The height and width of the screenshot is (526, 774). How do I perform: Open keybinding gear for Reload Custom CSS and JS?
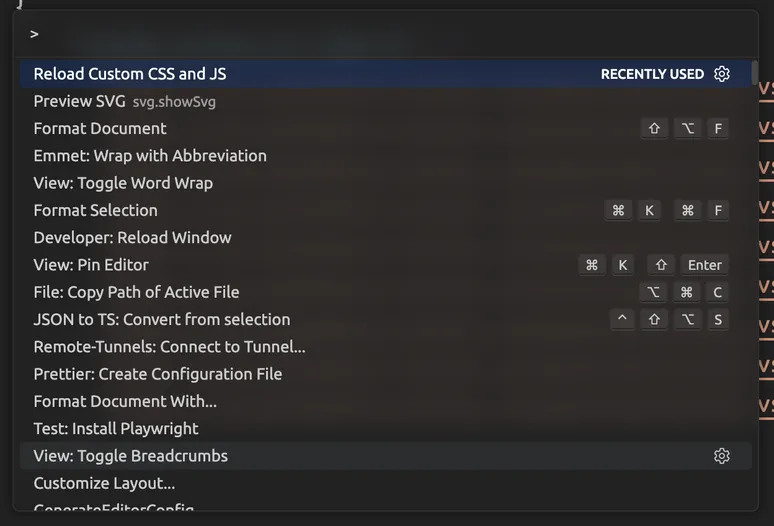(x=722, y=74)
